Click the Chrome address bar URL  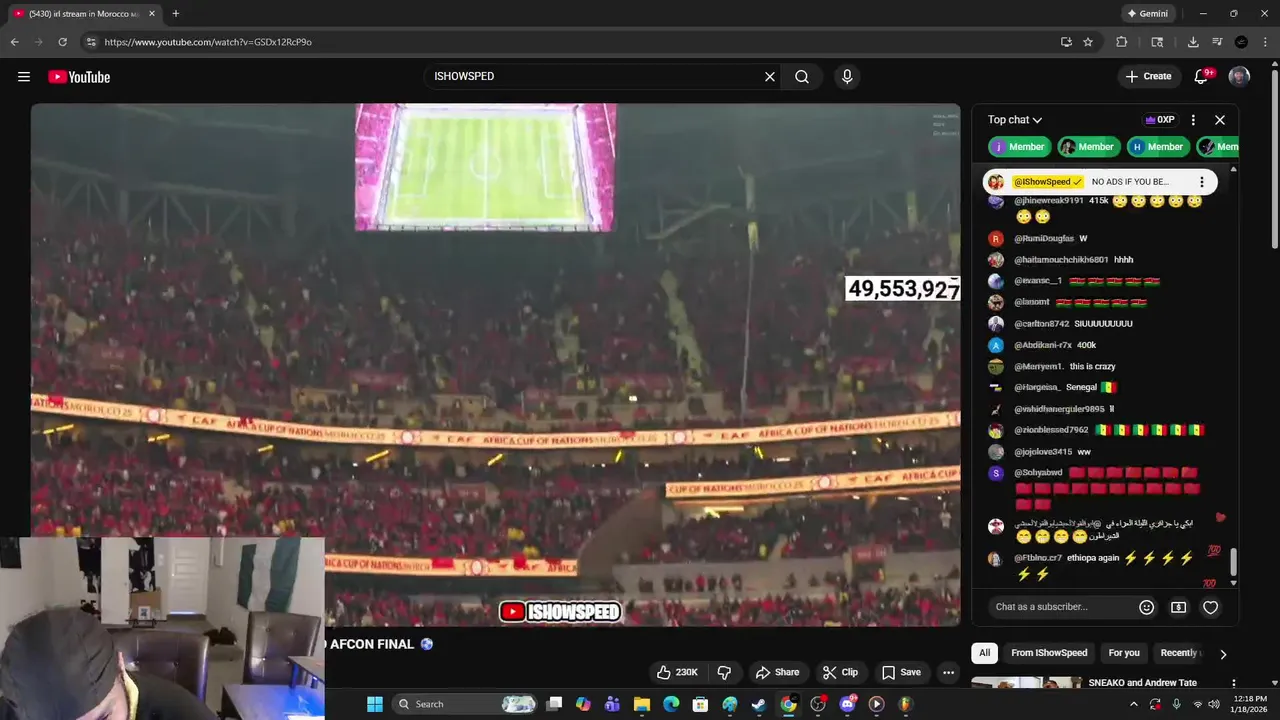coord(208,42)
